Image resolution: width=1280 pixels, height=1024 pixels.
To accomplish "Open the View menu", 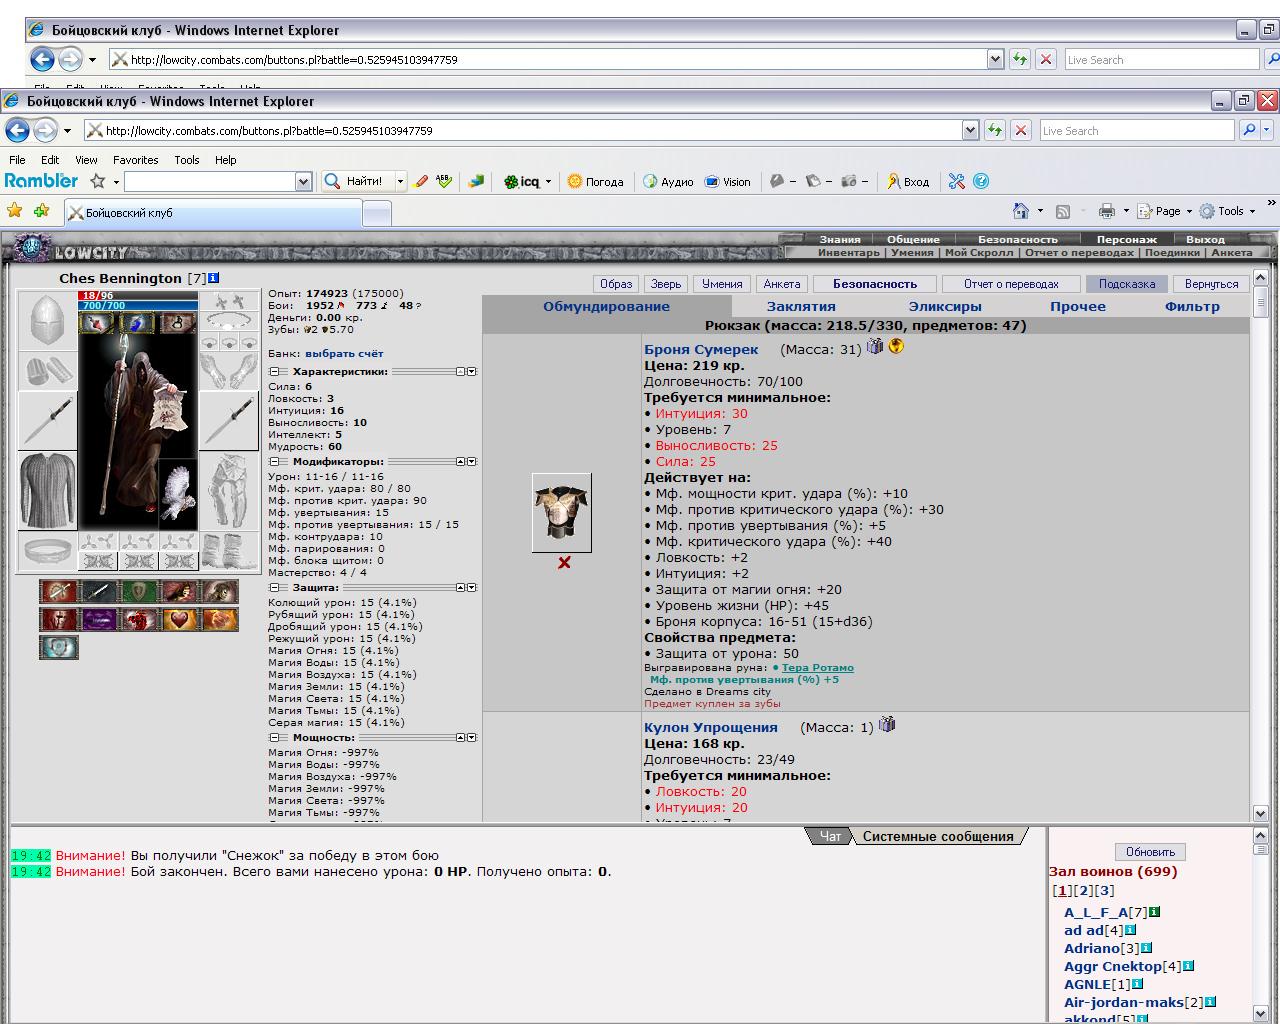I will [86, 160].
